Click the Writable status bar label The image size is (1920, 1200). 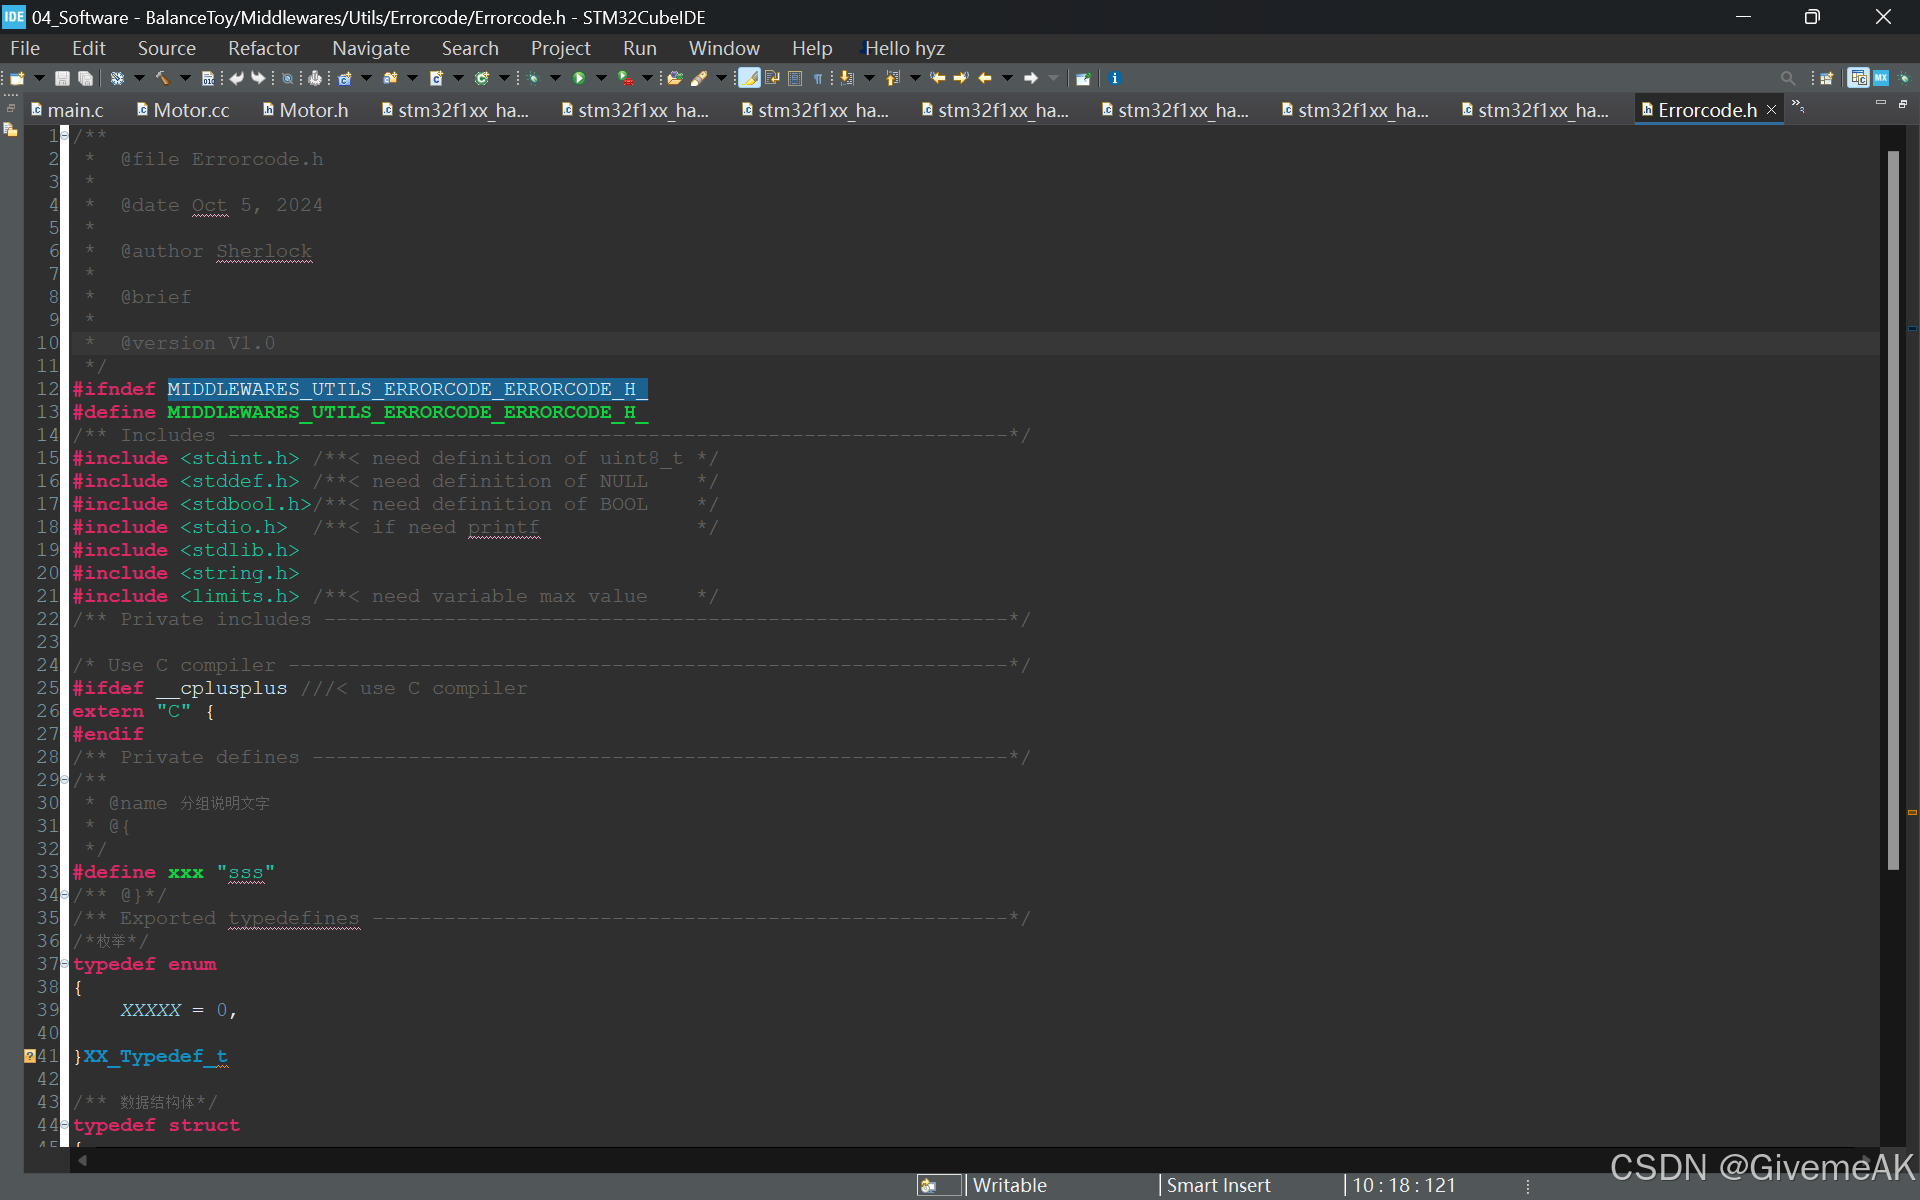(1009, 1185)
